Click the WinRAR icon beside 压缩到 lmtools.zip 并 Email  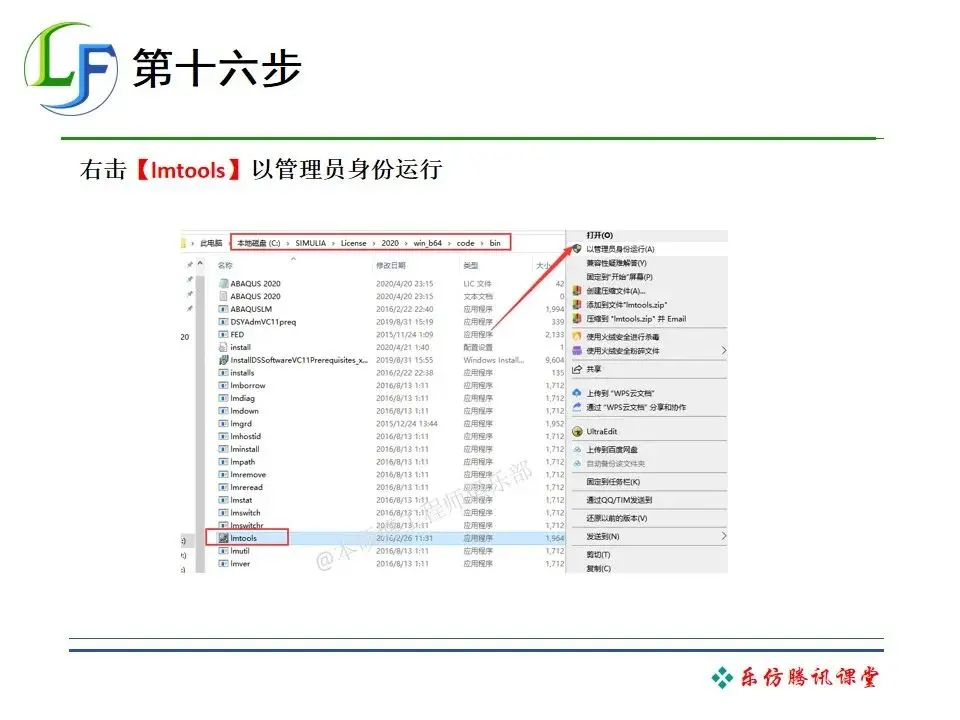tap(577, 318)
